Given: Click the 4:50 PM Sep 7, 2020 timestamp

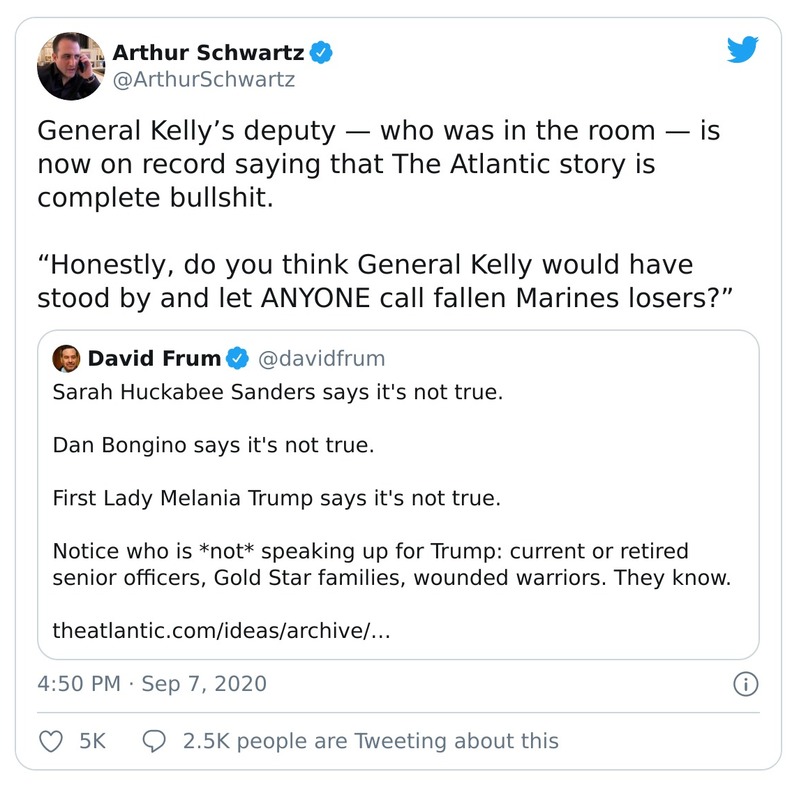Looking at the screenshot, I should point(152,684).
